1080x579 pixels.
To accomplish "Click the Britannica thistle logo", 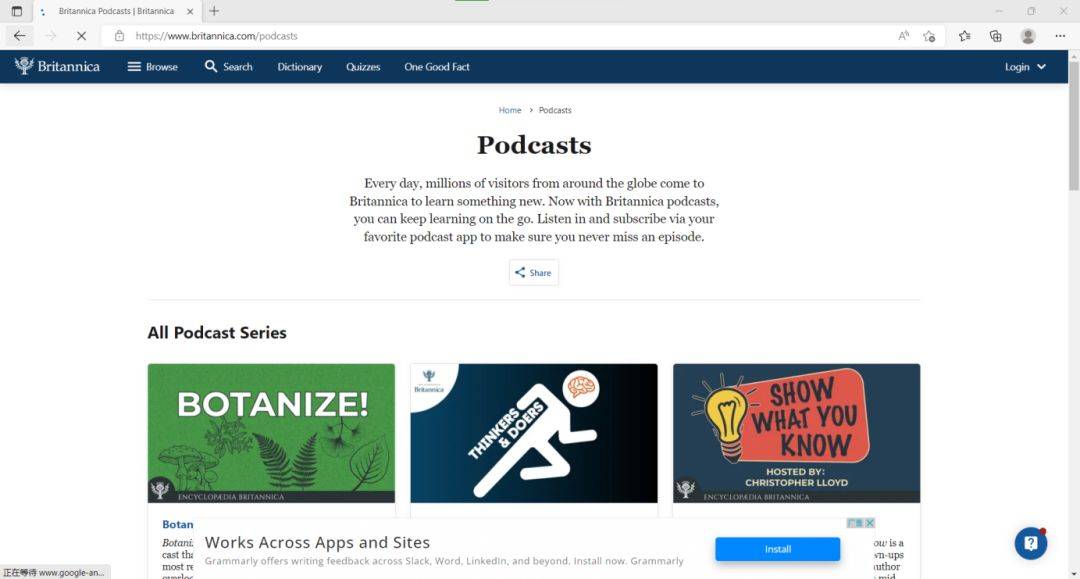I will click(57, 66).
